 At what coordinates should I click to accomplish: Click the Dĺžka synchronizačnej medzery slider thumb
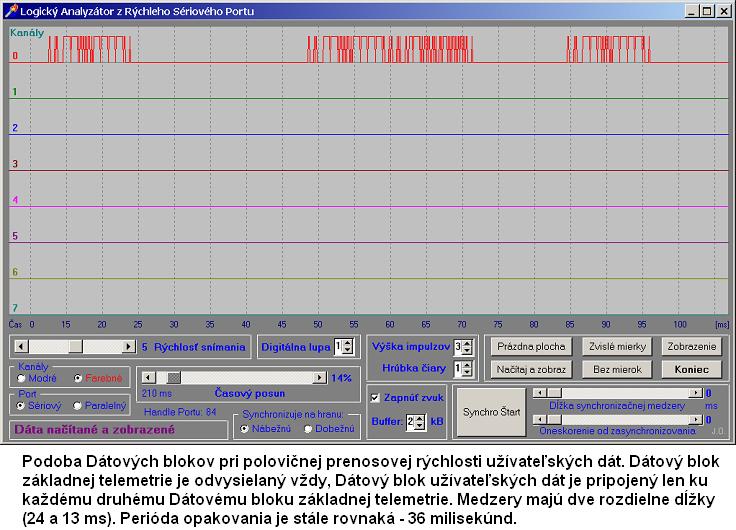[x=554, y=392]
